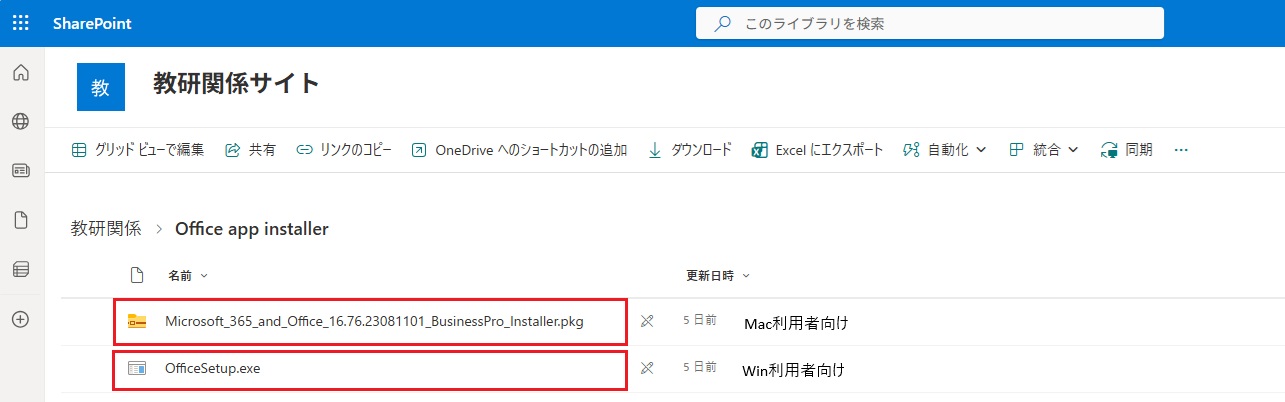The image size is (1285, 402).
Task: Expand the 自動化 dropdown menu
Action: tap(944, 150)
